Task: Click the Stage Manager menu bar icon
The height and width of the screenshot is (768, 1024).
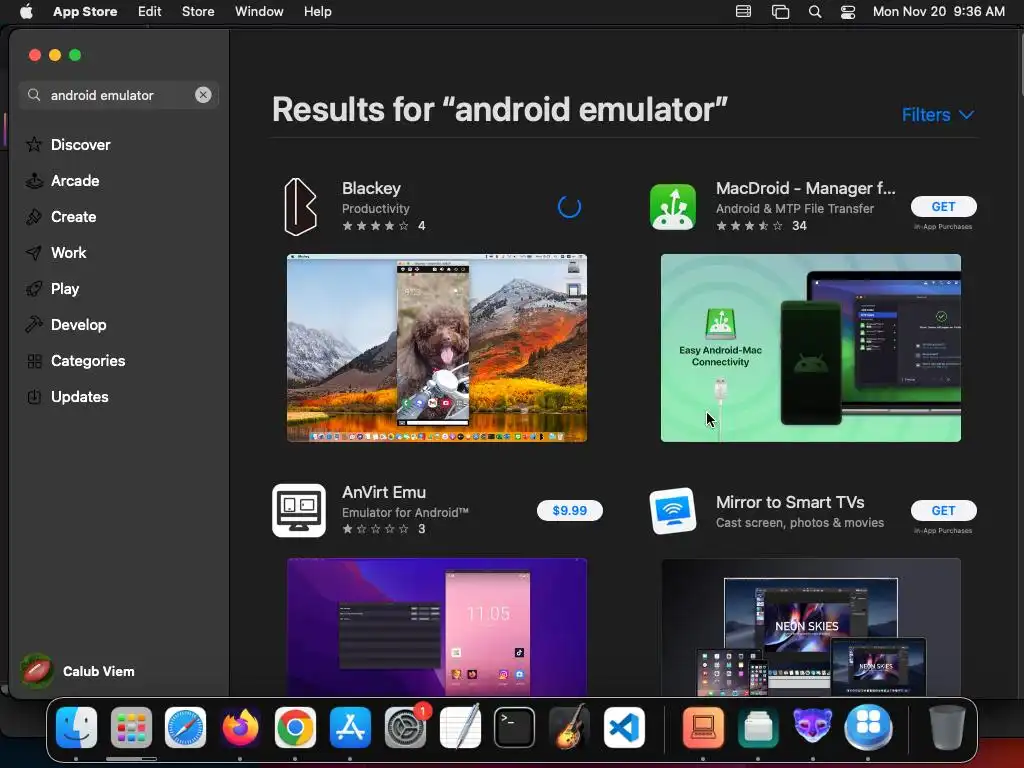Action: point(780,12)
